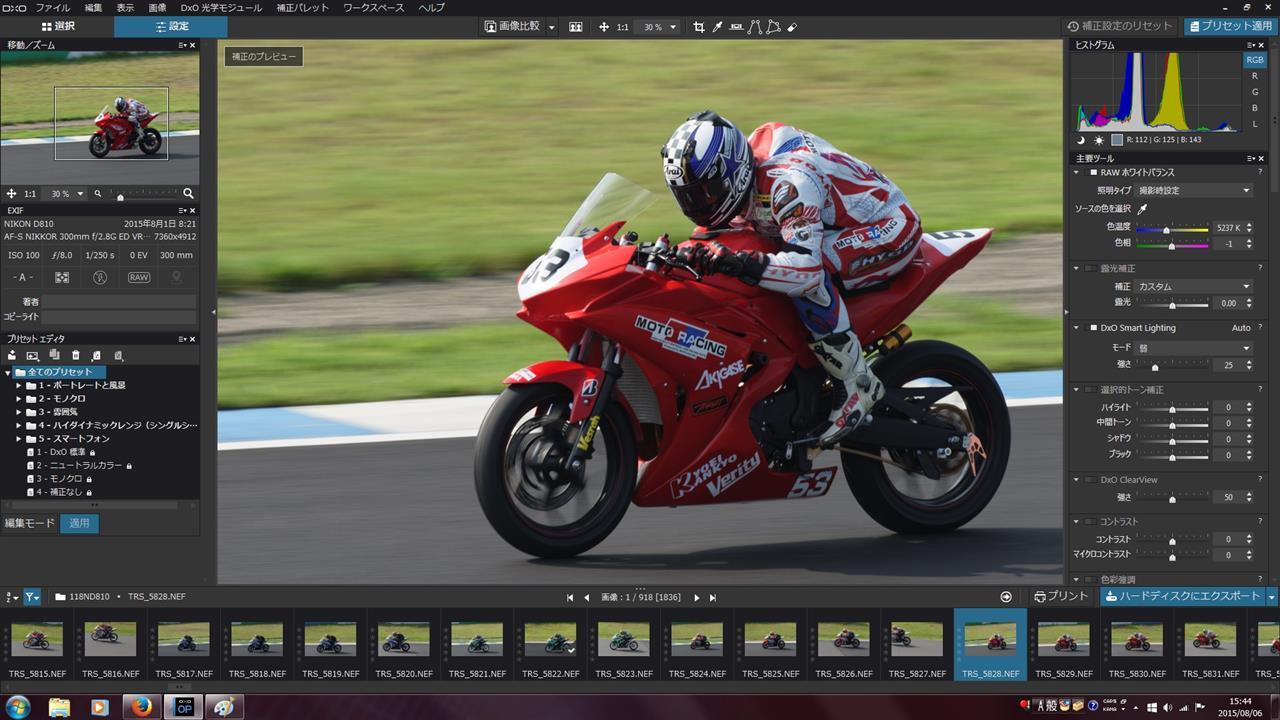This screenshot has height=720, width=1280.
Task: Show only the R channel in histogram
Action: pos(1255,76)
